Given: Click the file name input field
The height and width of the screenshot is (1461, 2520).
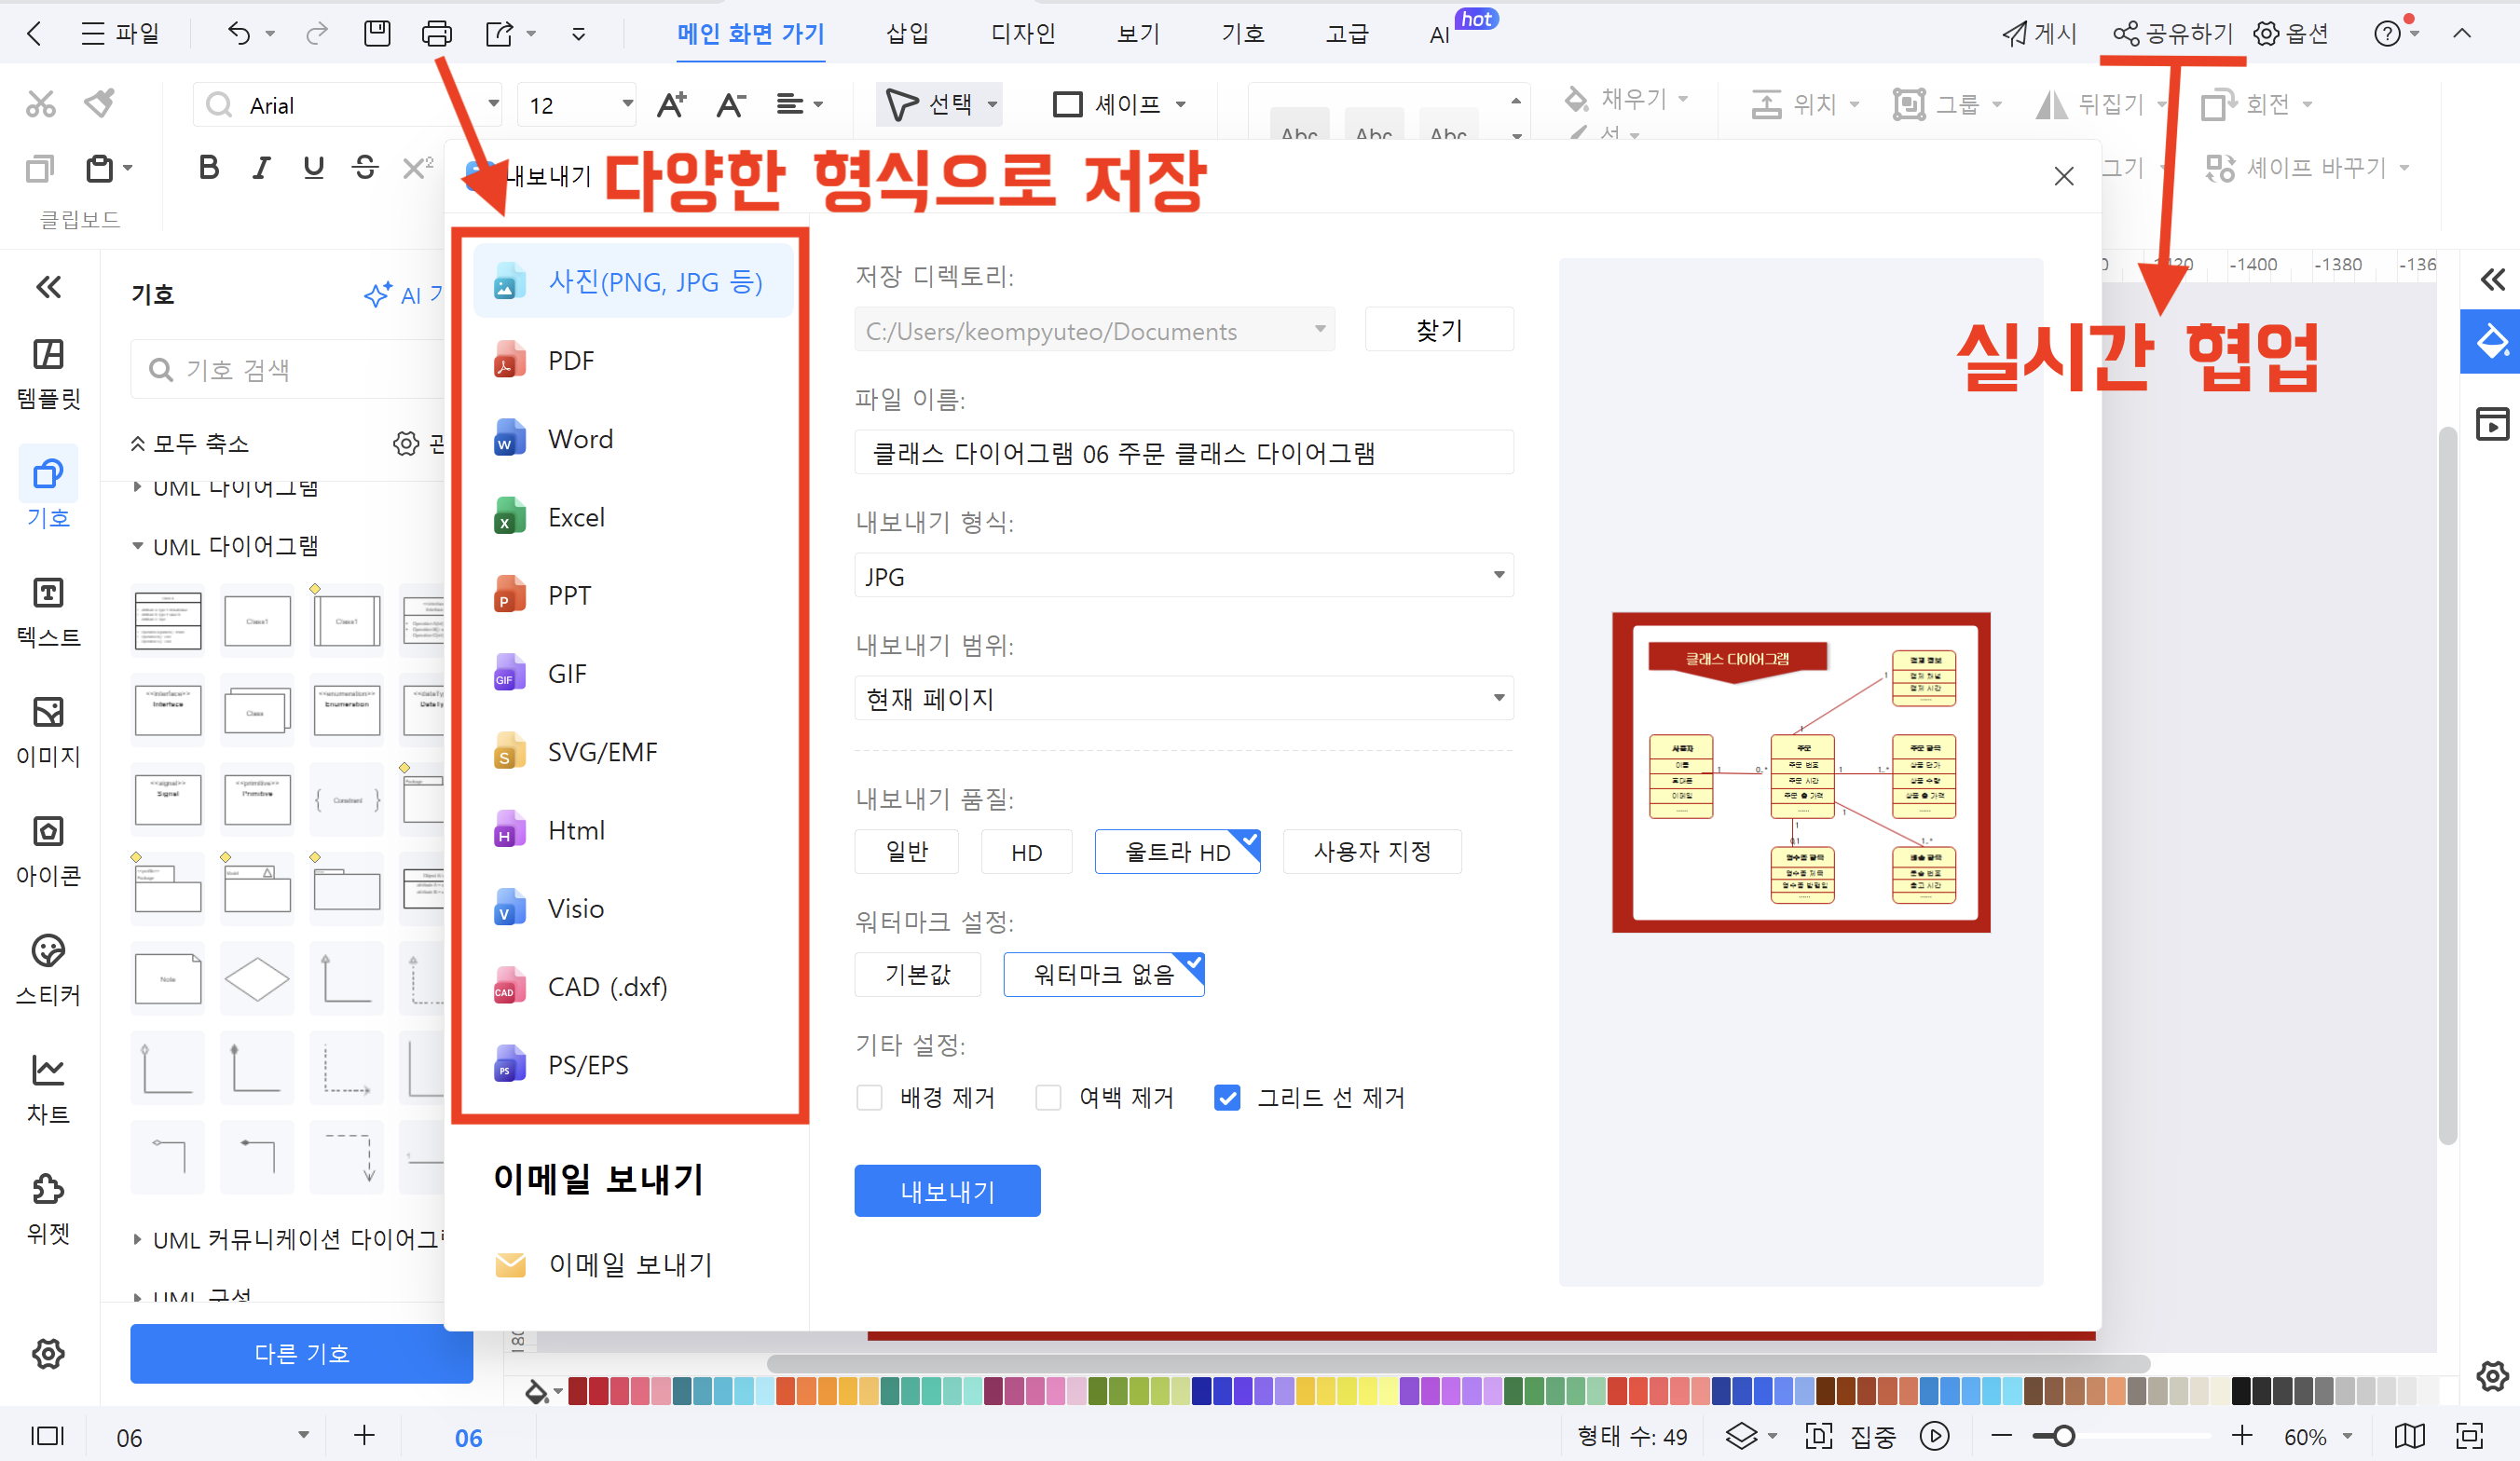Looking at the screenshot, I should [1183, 453].
